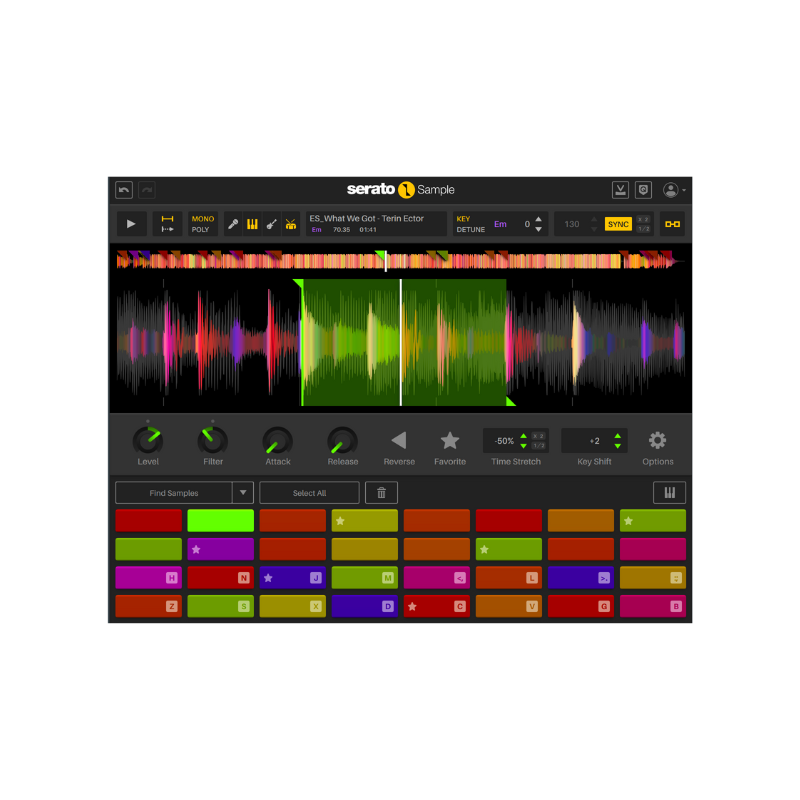The height and width of the screenshot is (800, 800).
Task: Select the guitar bass stem icon
Action: [x=271, y=224]
